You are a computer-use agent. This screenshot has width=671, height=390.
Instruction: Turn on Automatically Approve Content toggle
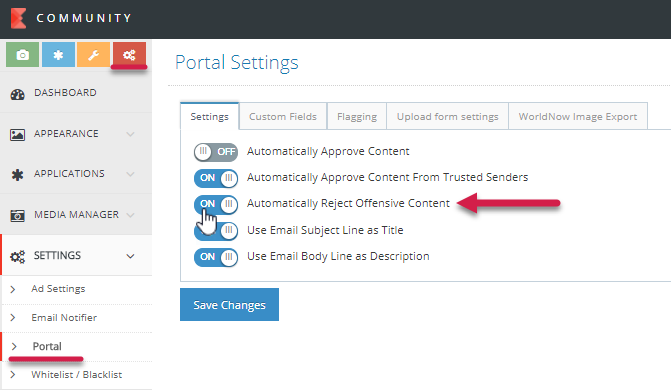(x=216, y=152)
